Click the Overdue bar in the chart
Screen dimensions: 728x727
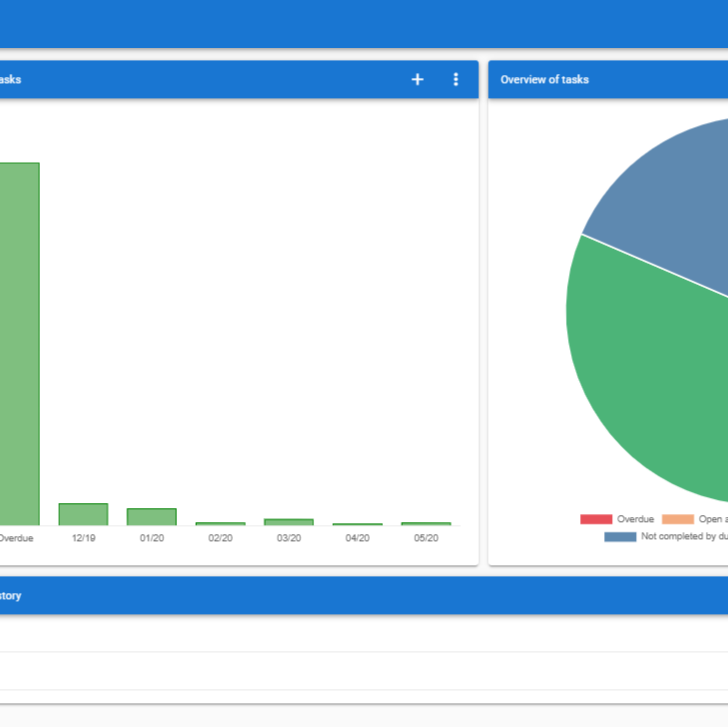[20, 344]
